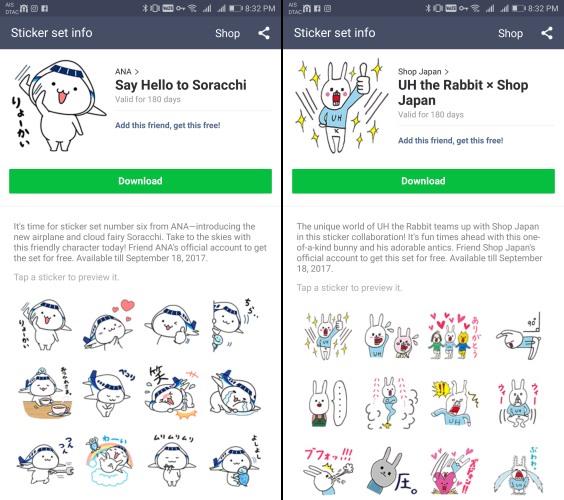Tap Add this friend link for ANA
This screenshot has height=500, width=564.
[168, 125]
